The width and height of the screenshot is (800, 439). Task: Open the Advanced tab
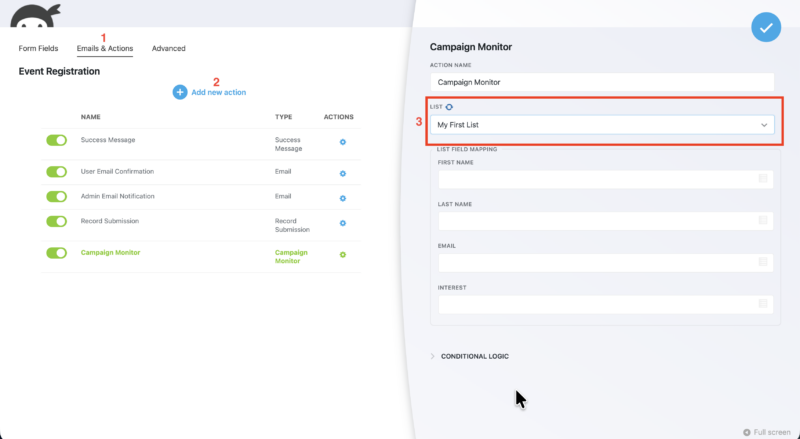tap(168, 48)
